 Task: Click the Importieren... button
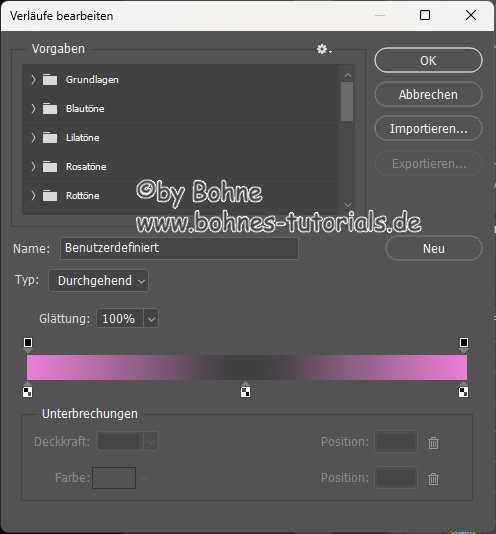[x=428, y=128]
